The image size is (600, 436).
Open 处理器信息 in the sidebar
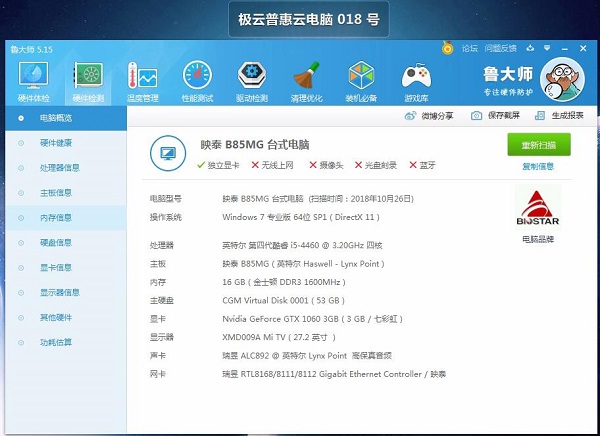66,168
